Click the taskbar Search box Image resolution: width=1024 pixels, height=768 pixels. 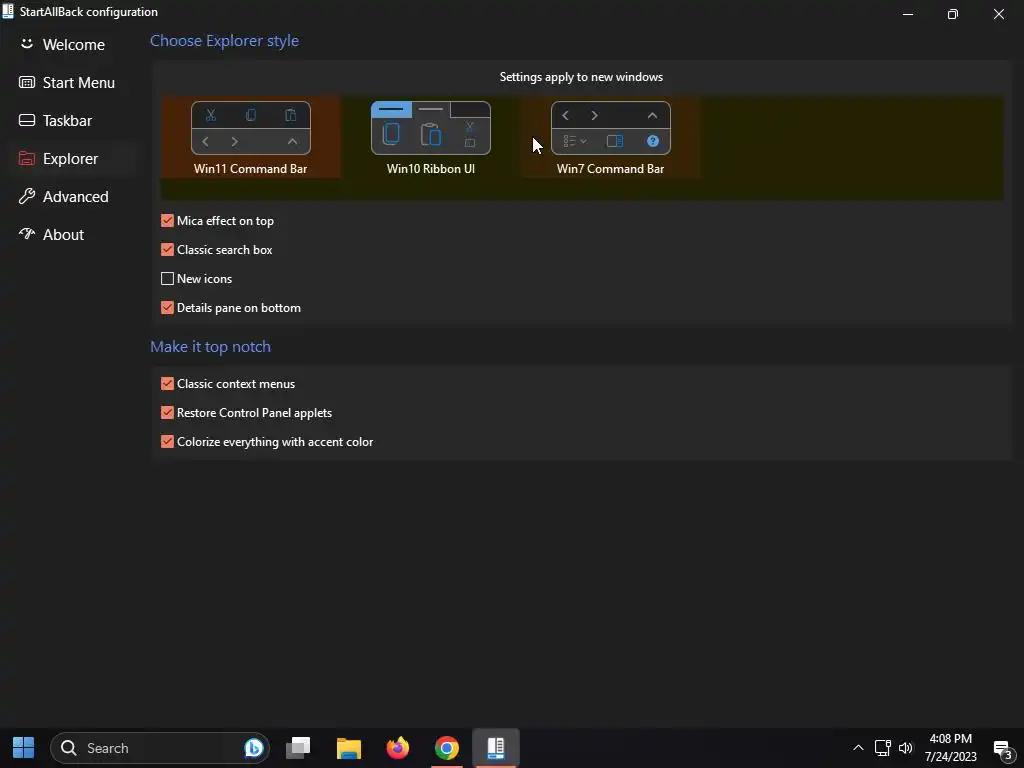click(160, 748)
